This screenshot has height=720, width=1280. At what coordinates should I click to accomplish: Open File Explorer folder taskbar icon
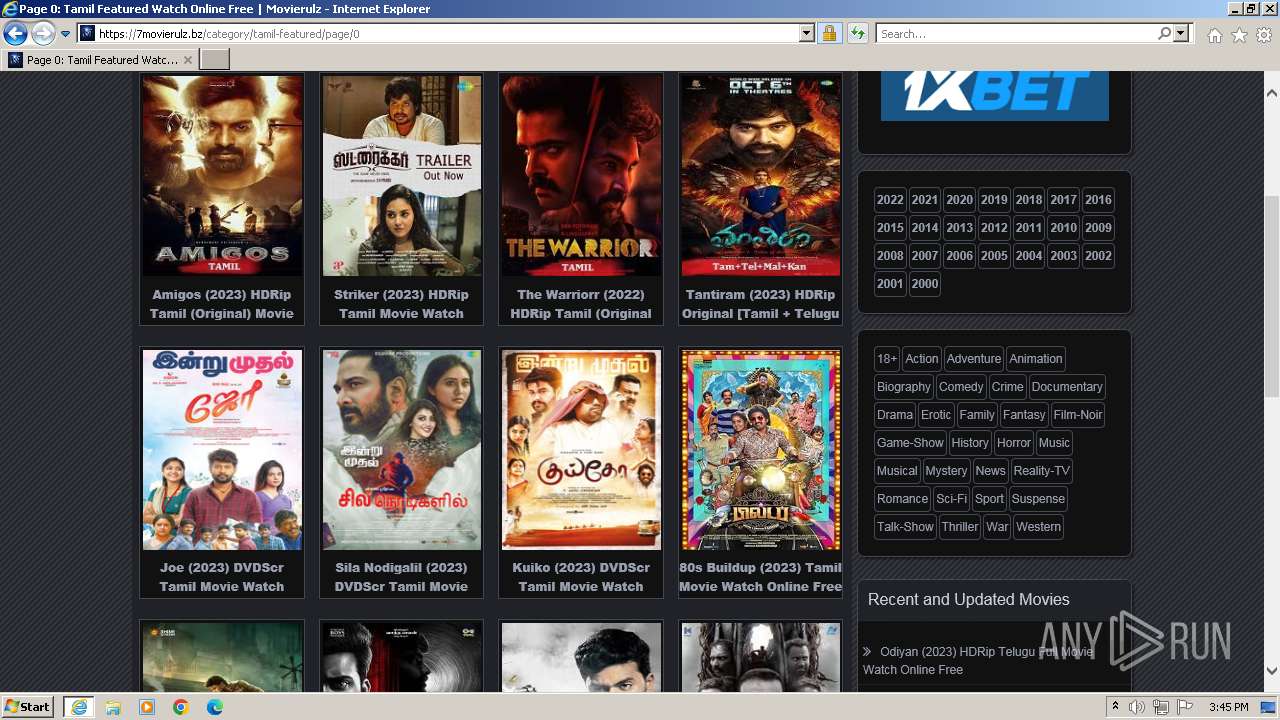point(113,707)
